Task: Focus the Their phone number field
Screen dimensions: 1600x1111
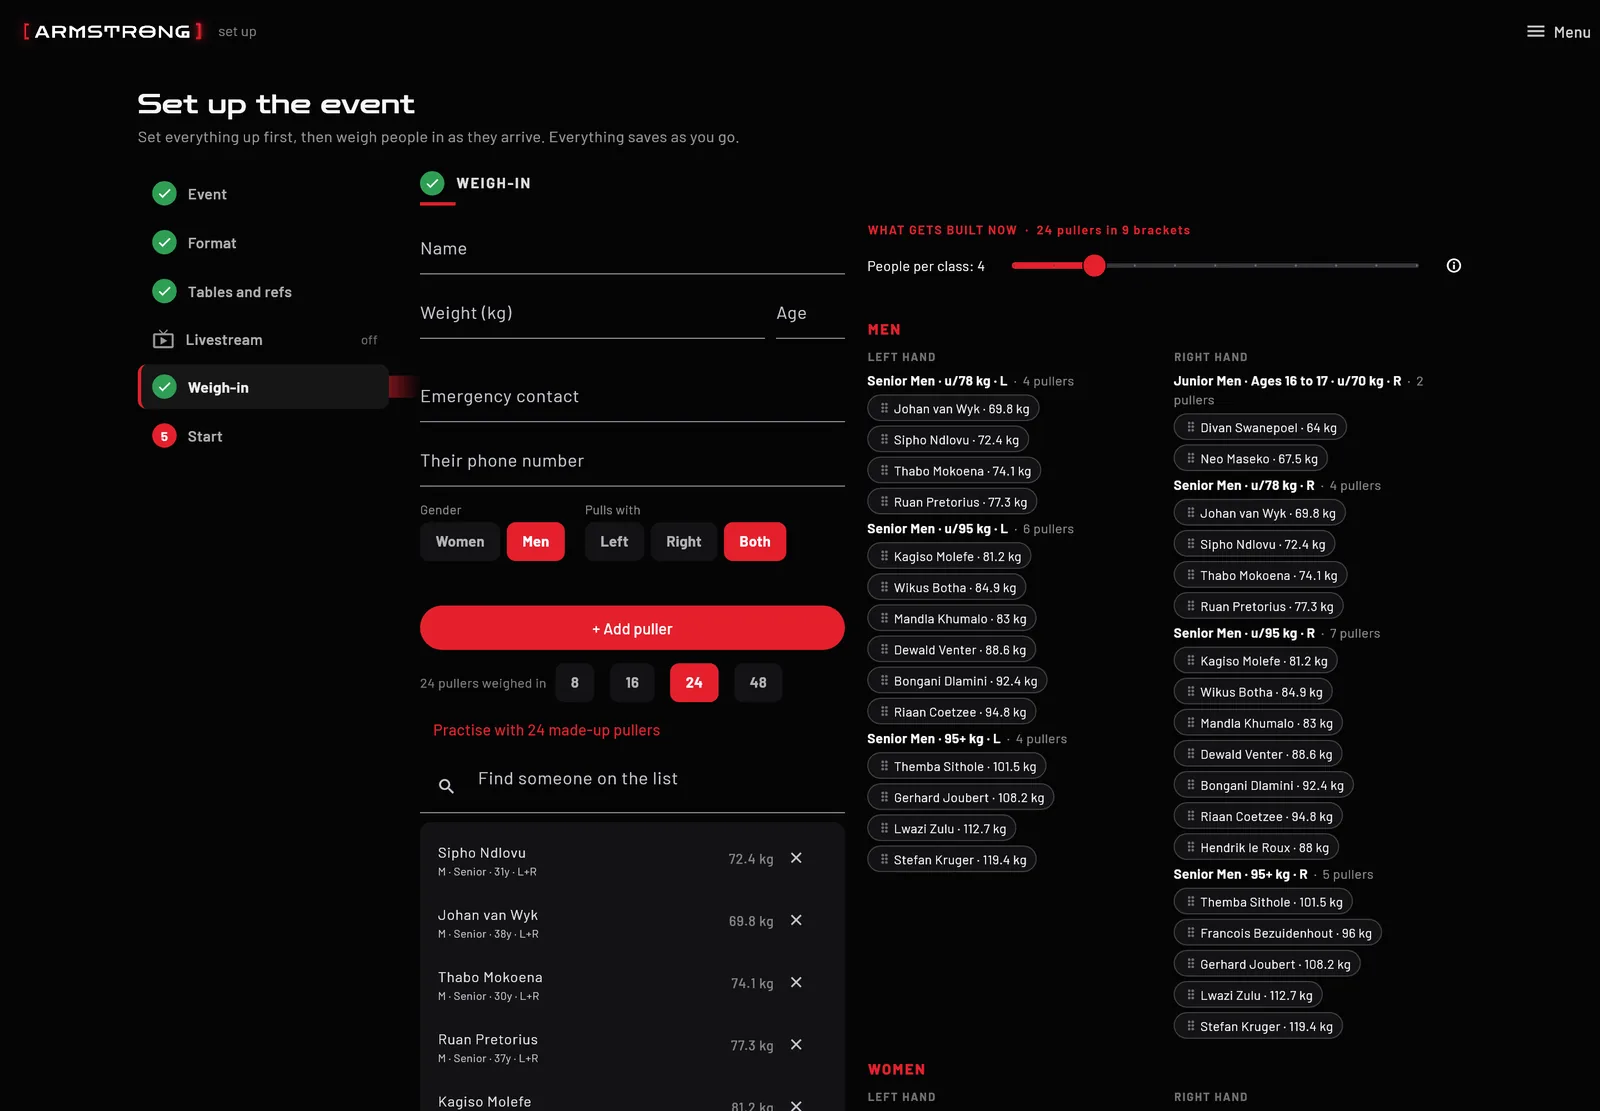Action: 632,462
